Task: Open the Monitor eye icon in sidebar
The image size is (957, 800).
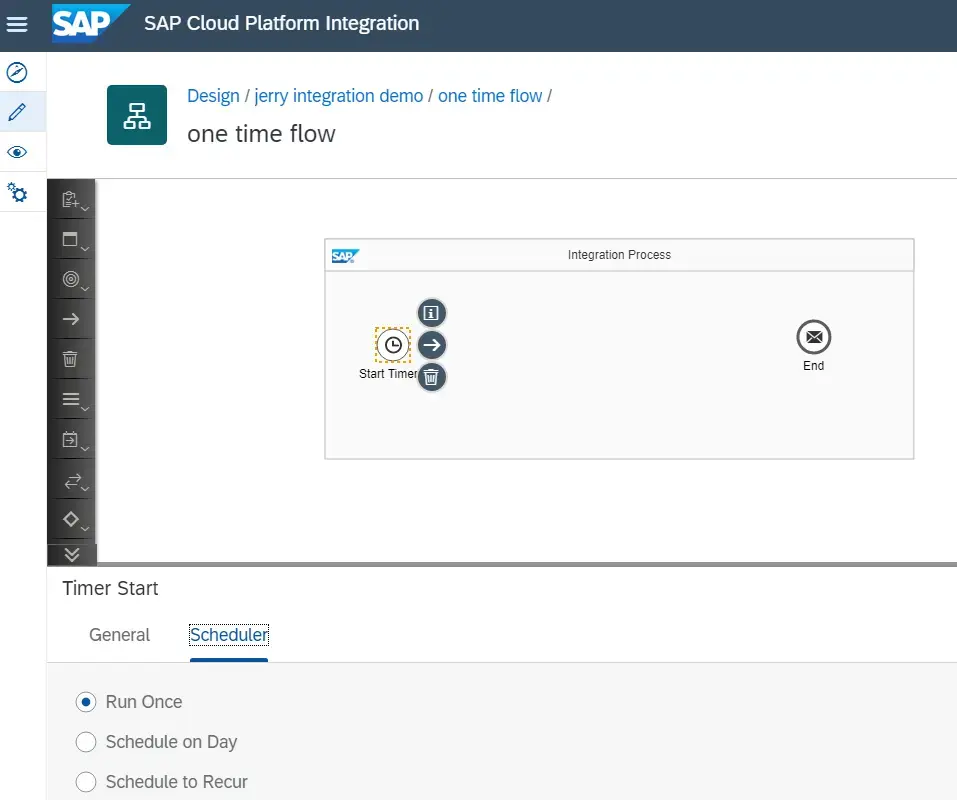Action: tap(16, 151)
